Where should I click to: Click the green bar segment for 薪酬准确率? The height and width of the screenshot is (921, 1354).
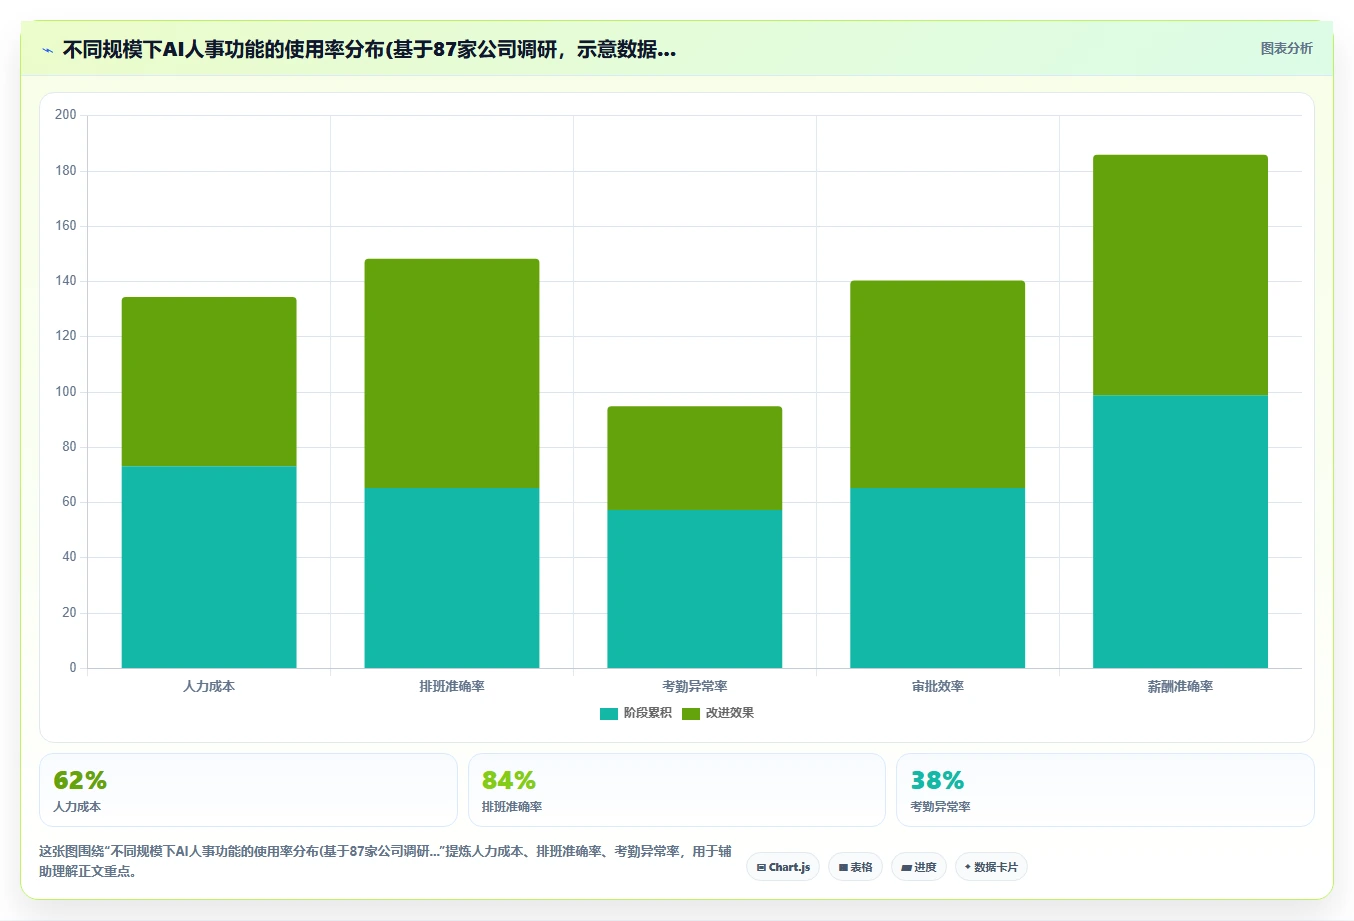[x=1181, y=275]
